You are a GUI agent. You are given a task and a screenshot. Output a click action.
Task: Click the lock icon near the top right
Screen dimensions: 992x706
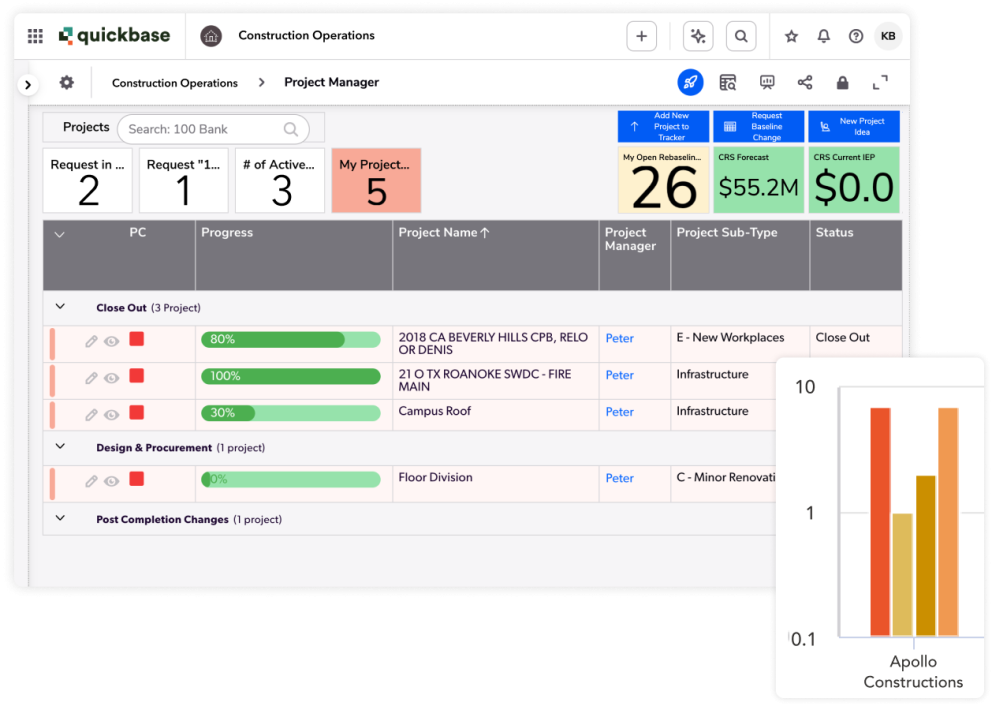click(842, 82)
